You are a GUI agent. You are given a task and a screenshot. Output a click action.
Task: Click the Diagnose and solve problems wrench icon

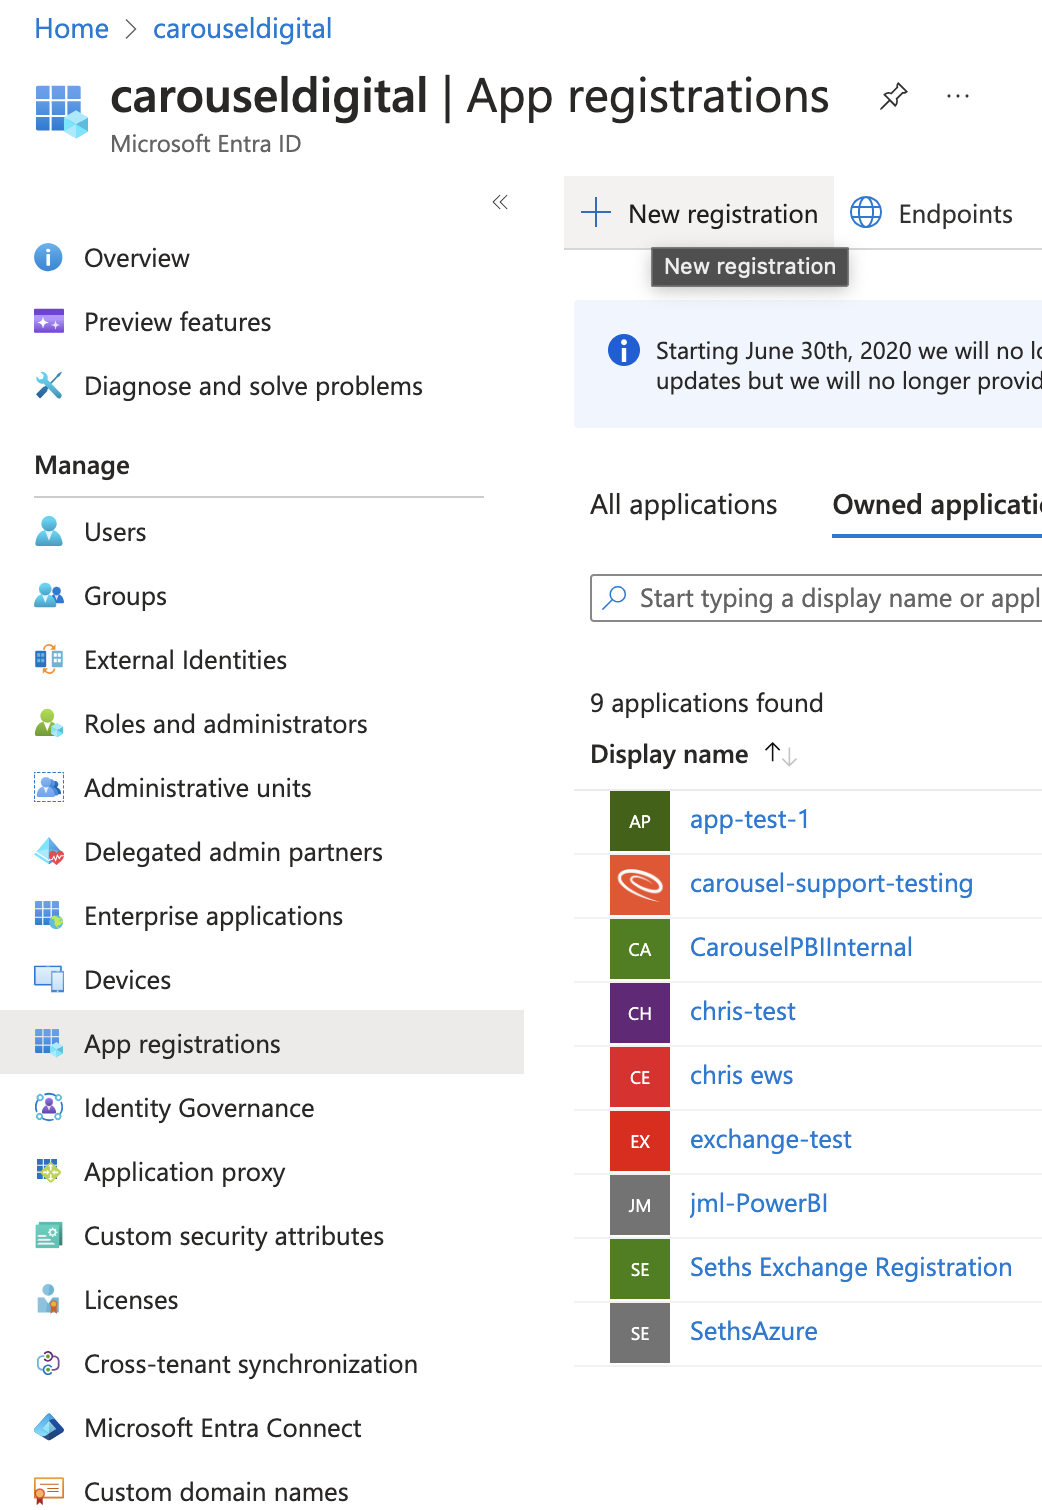[x=48, y=386]
